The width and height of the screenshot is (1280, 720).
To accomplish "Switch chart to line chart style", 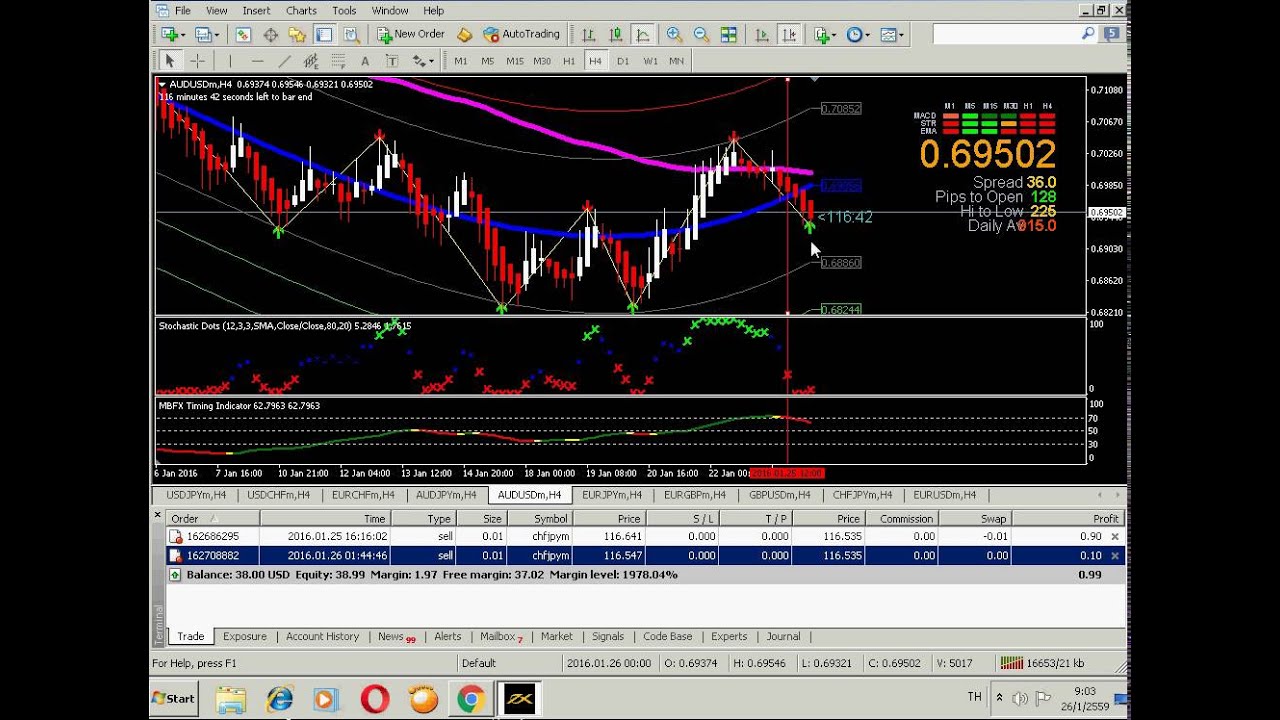I will coord(642,34).
